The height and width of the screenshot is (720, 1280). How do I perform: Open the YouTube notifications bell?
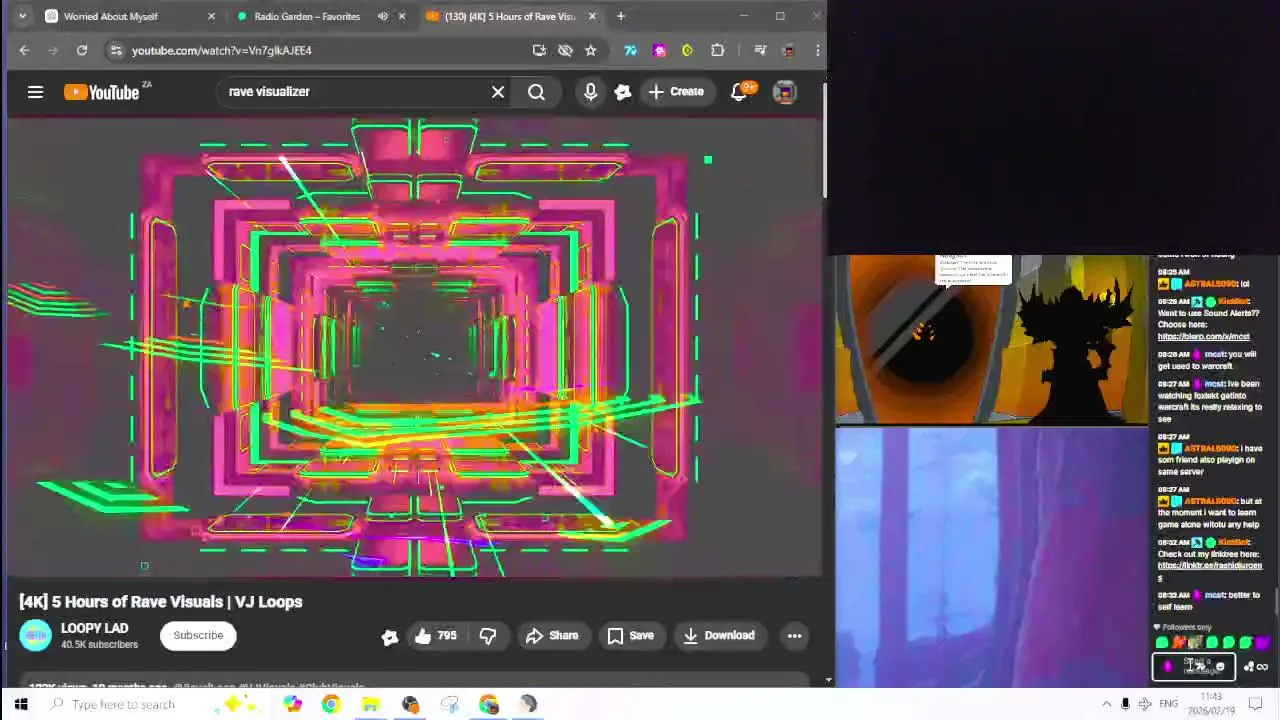pyautogui.click(x=741, y=92)
